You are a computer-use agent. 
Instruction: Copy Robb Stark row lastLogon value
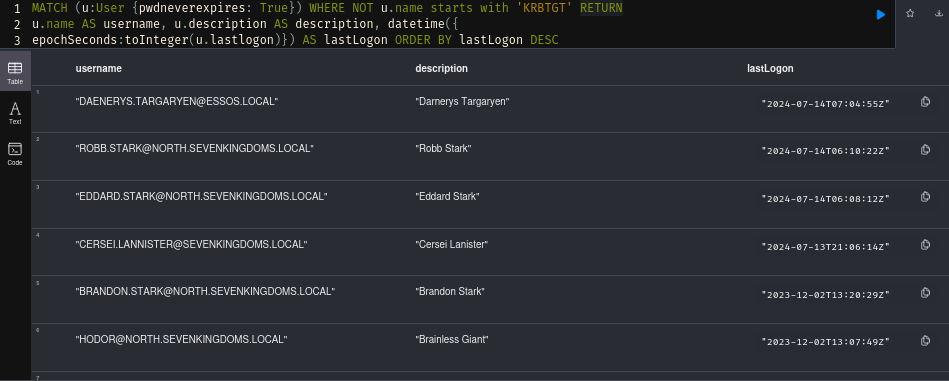coord(925,149)
